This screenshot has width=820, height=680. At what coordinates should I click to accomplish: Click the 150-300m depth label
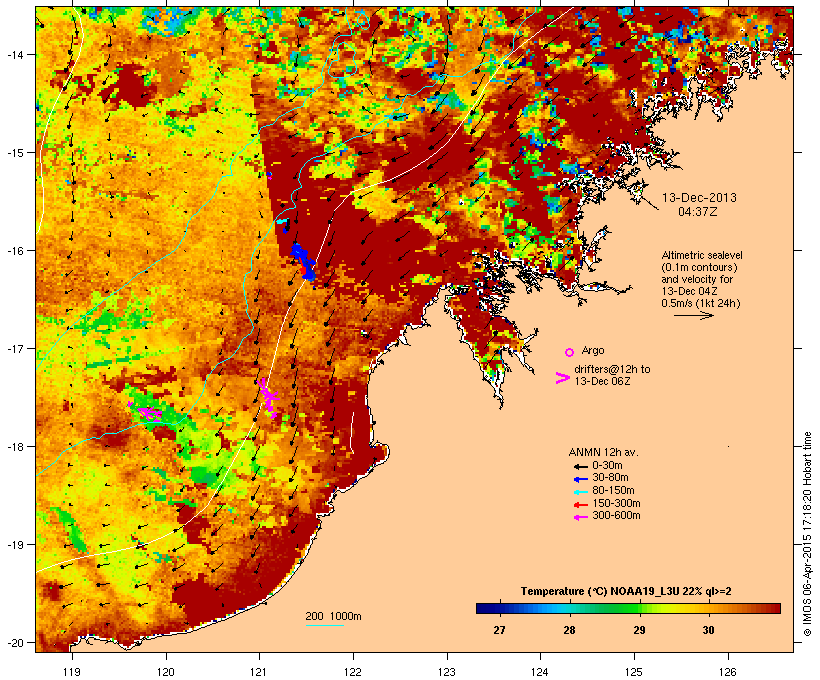[x=616, y=503]
